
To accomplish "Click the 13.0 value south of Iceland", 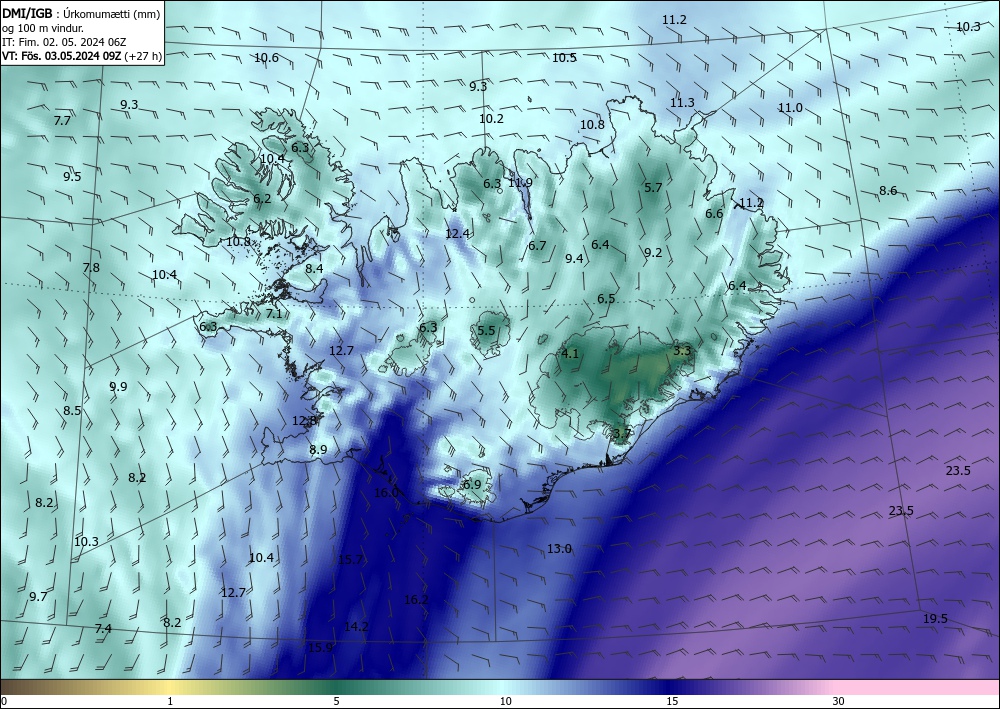I will (x=559, y=548).
